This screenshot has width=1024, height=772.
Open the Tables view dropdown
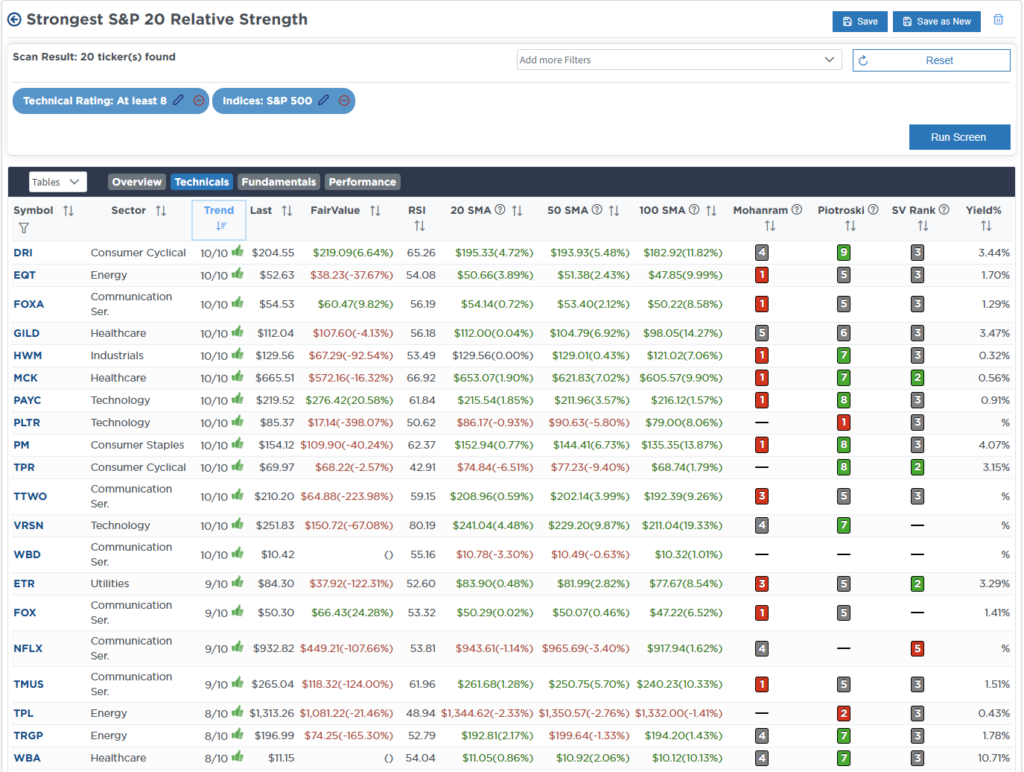57,182
